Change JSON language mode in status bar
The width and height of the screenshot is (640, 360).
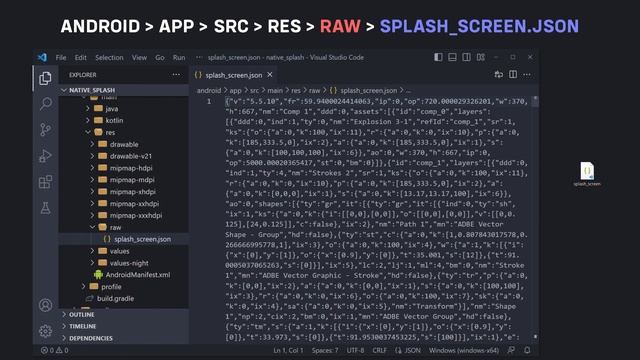[408, 350]
